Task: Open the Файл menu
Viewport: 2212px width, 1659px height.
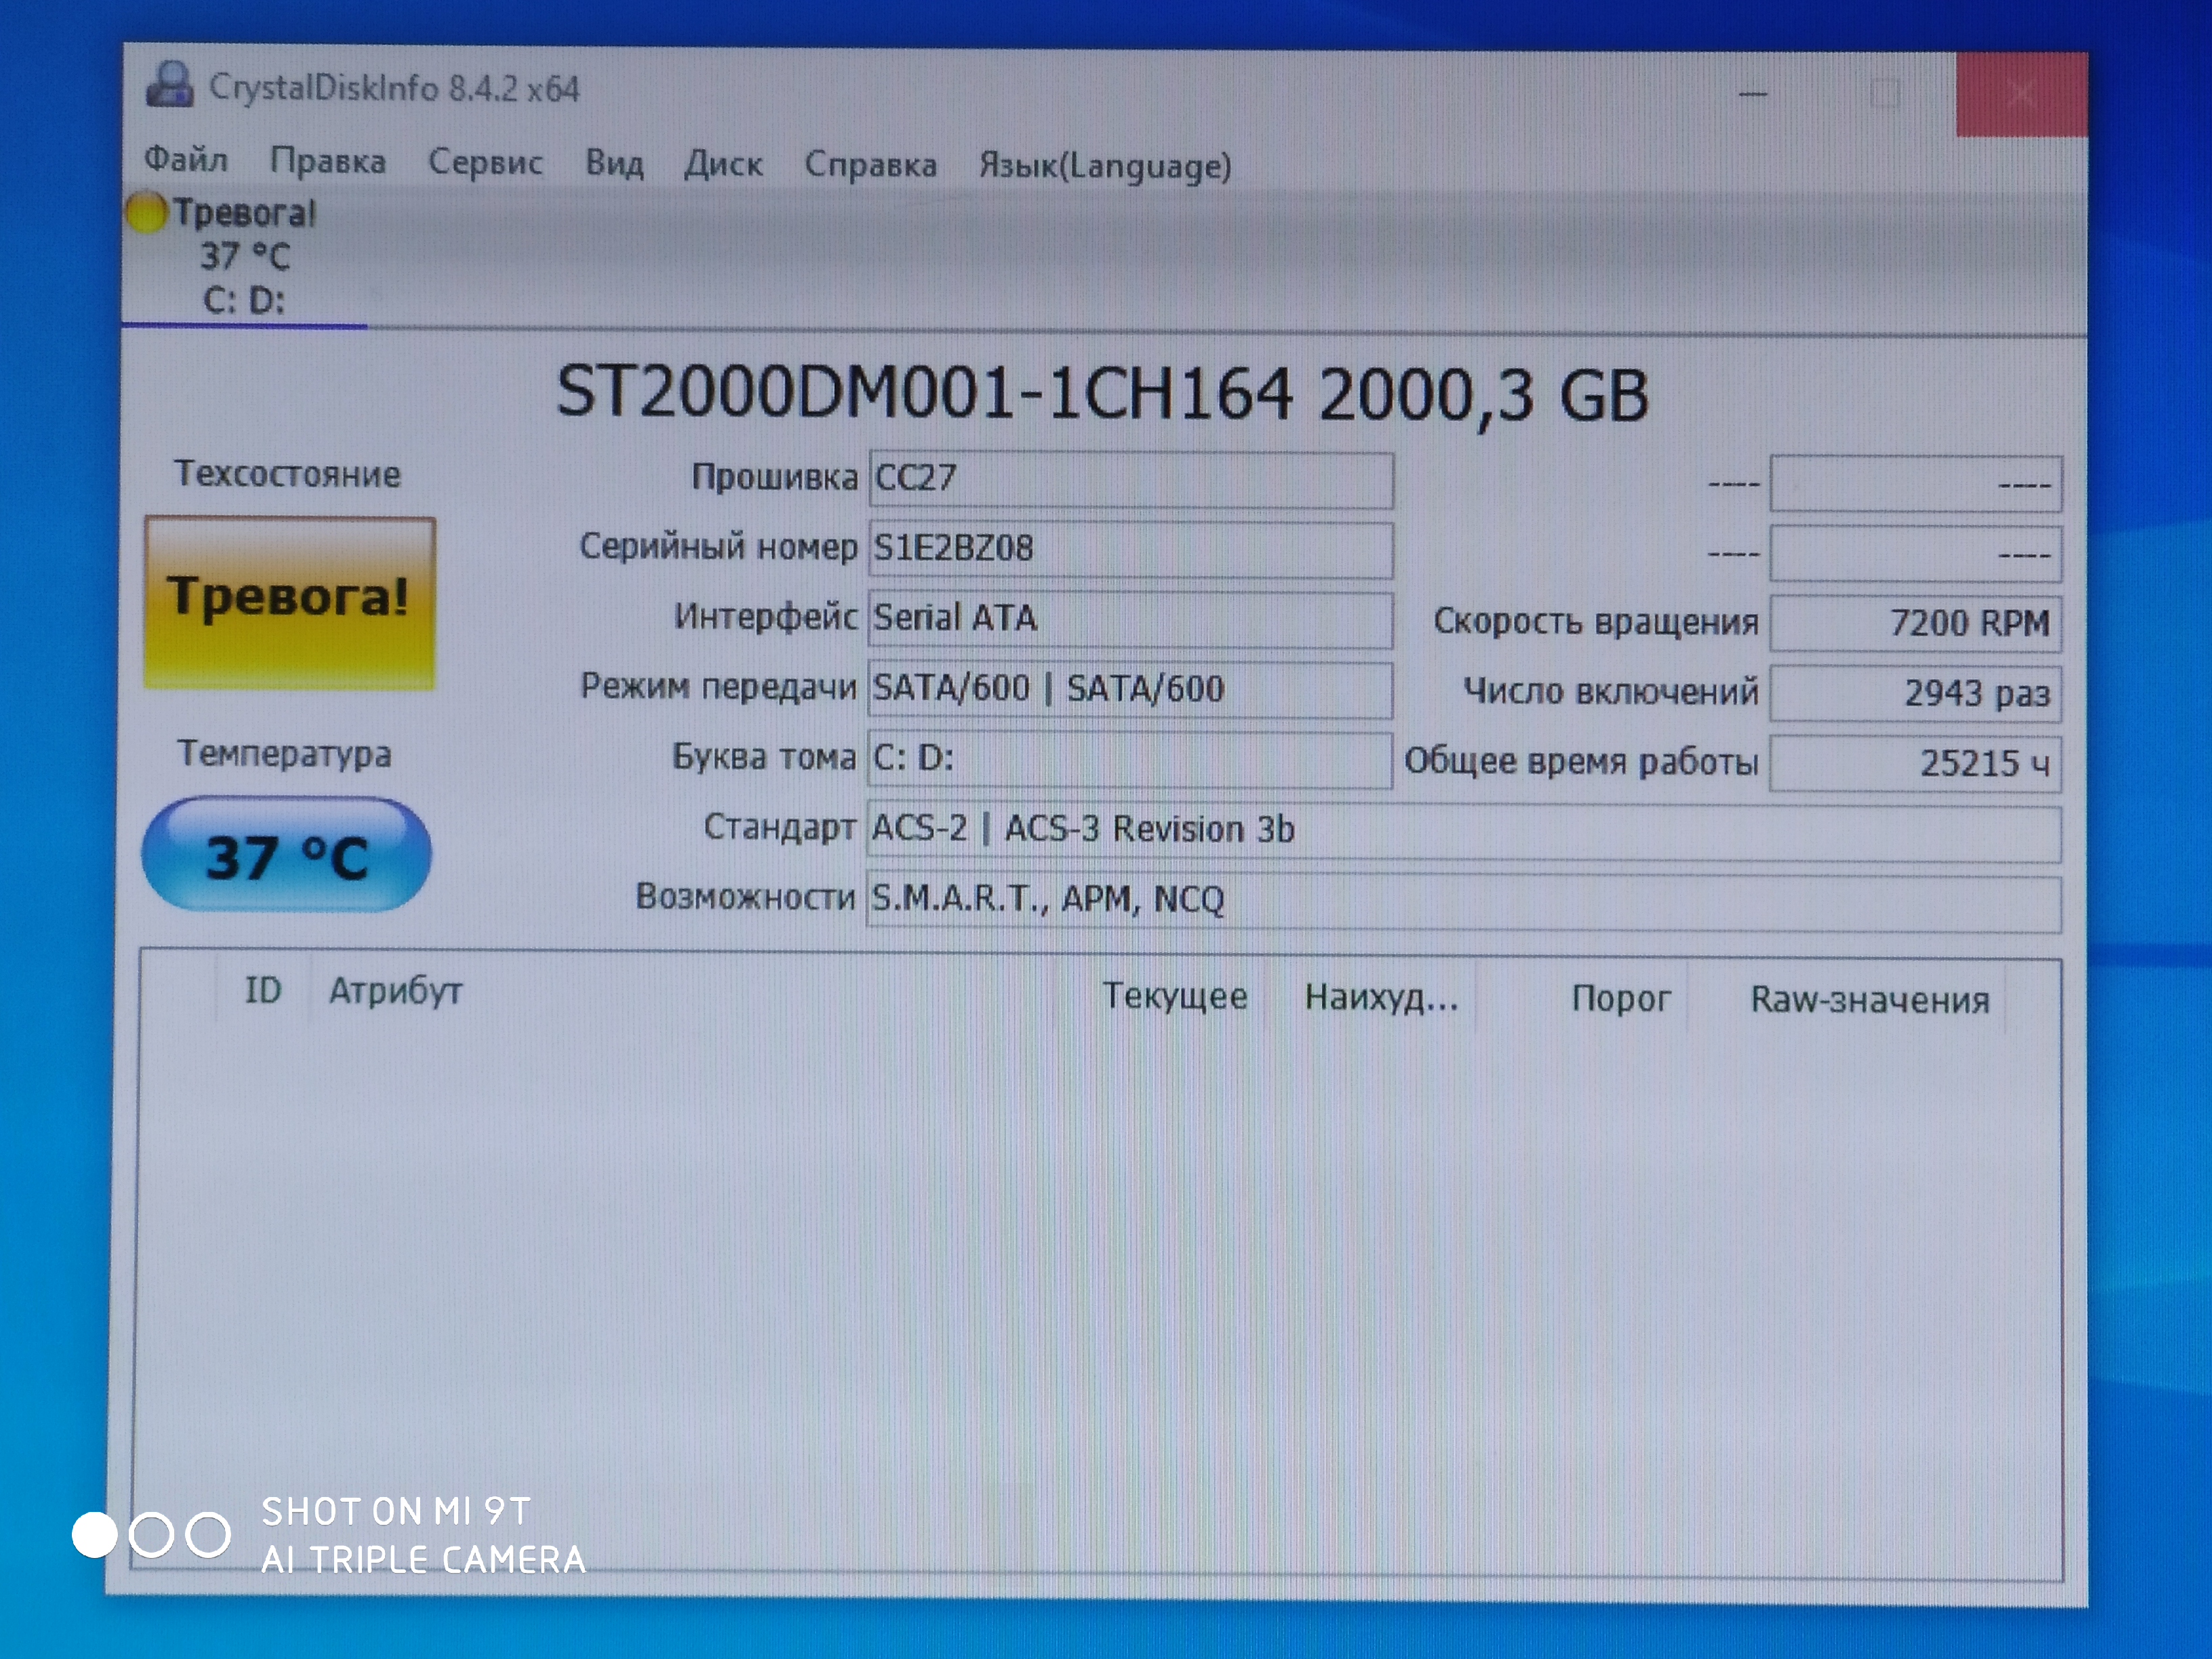Action: point(186,159)
